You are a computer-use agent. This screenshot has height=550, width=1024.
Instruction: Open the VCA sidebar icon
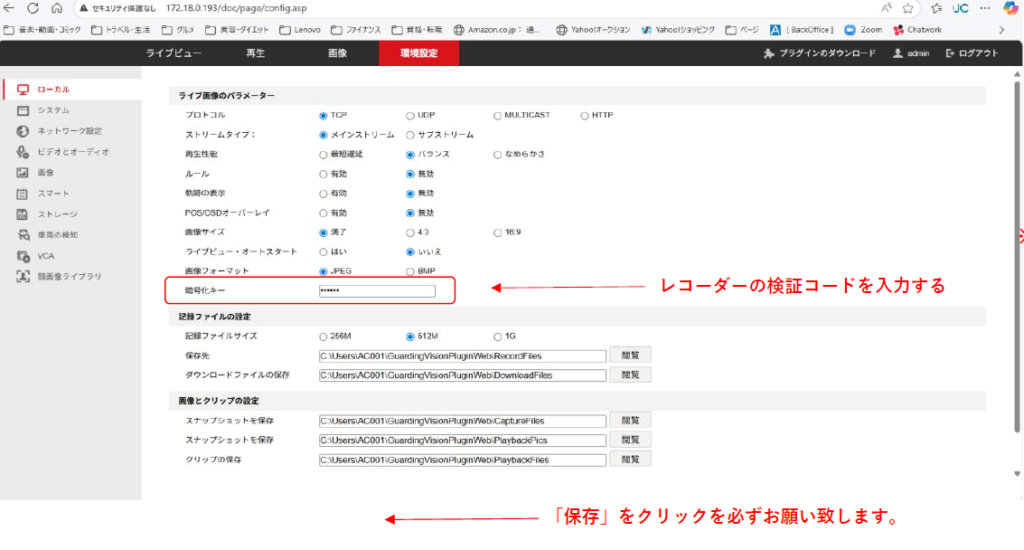(x=23, y=255)
